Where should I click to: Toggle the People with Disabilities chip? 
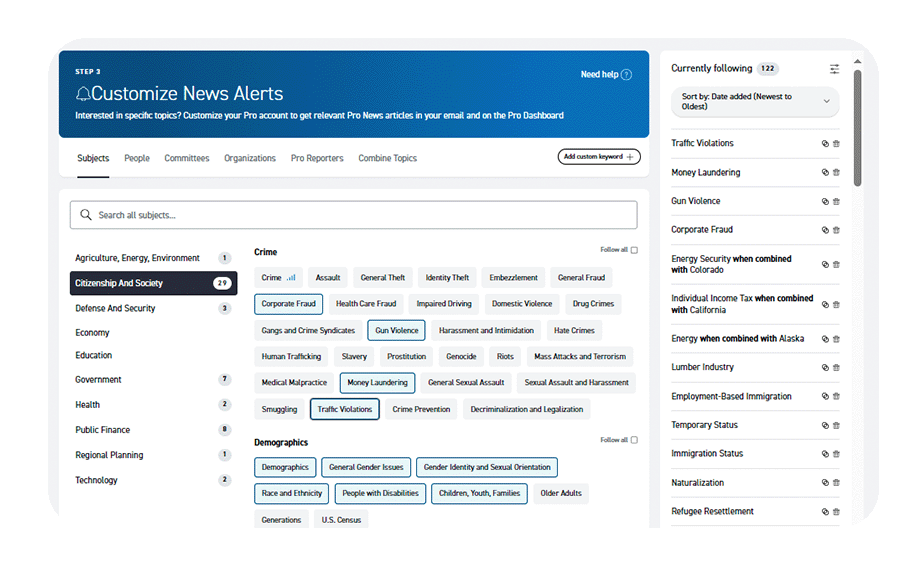(380, 493)
